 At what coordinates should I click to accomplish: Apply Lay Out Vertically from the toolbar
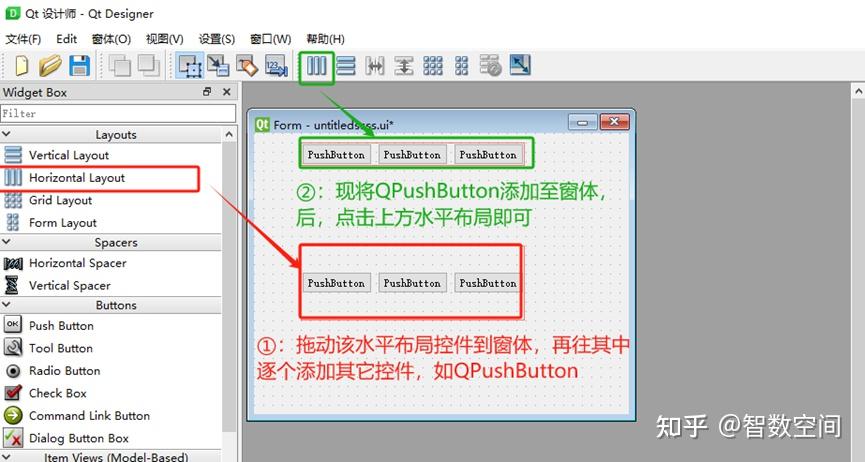pyautogui.click(x=346, y=66)
